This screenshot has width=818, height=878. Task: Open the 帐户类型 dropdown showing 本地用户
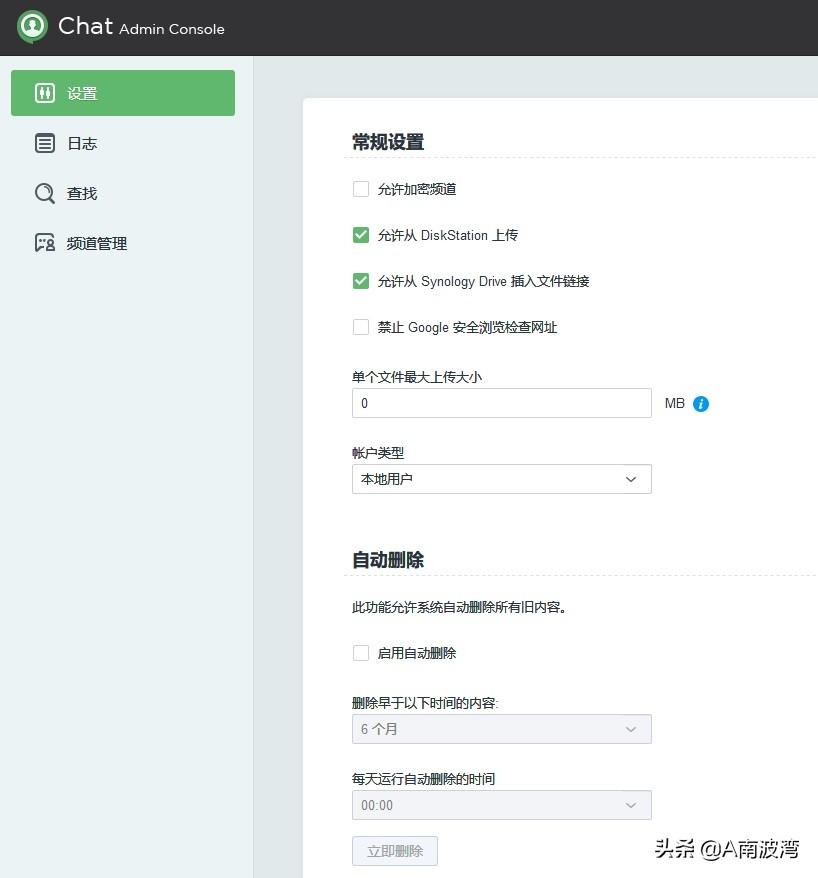[x=501, y=479]
